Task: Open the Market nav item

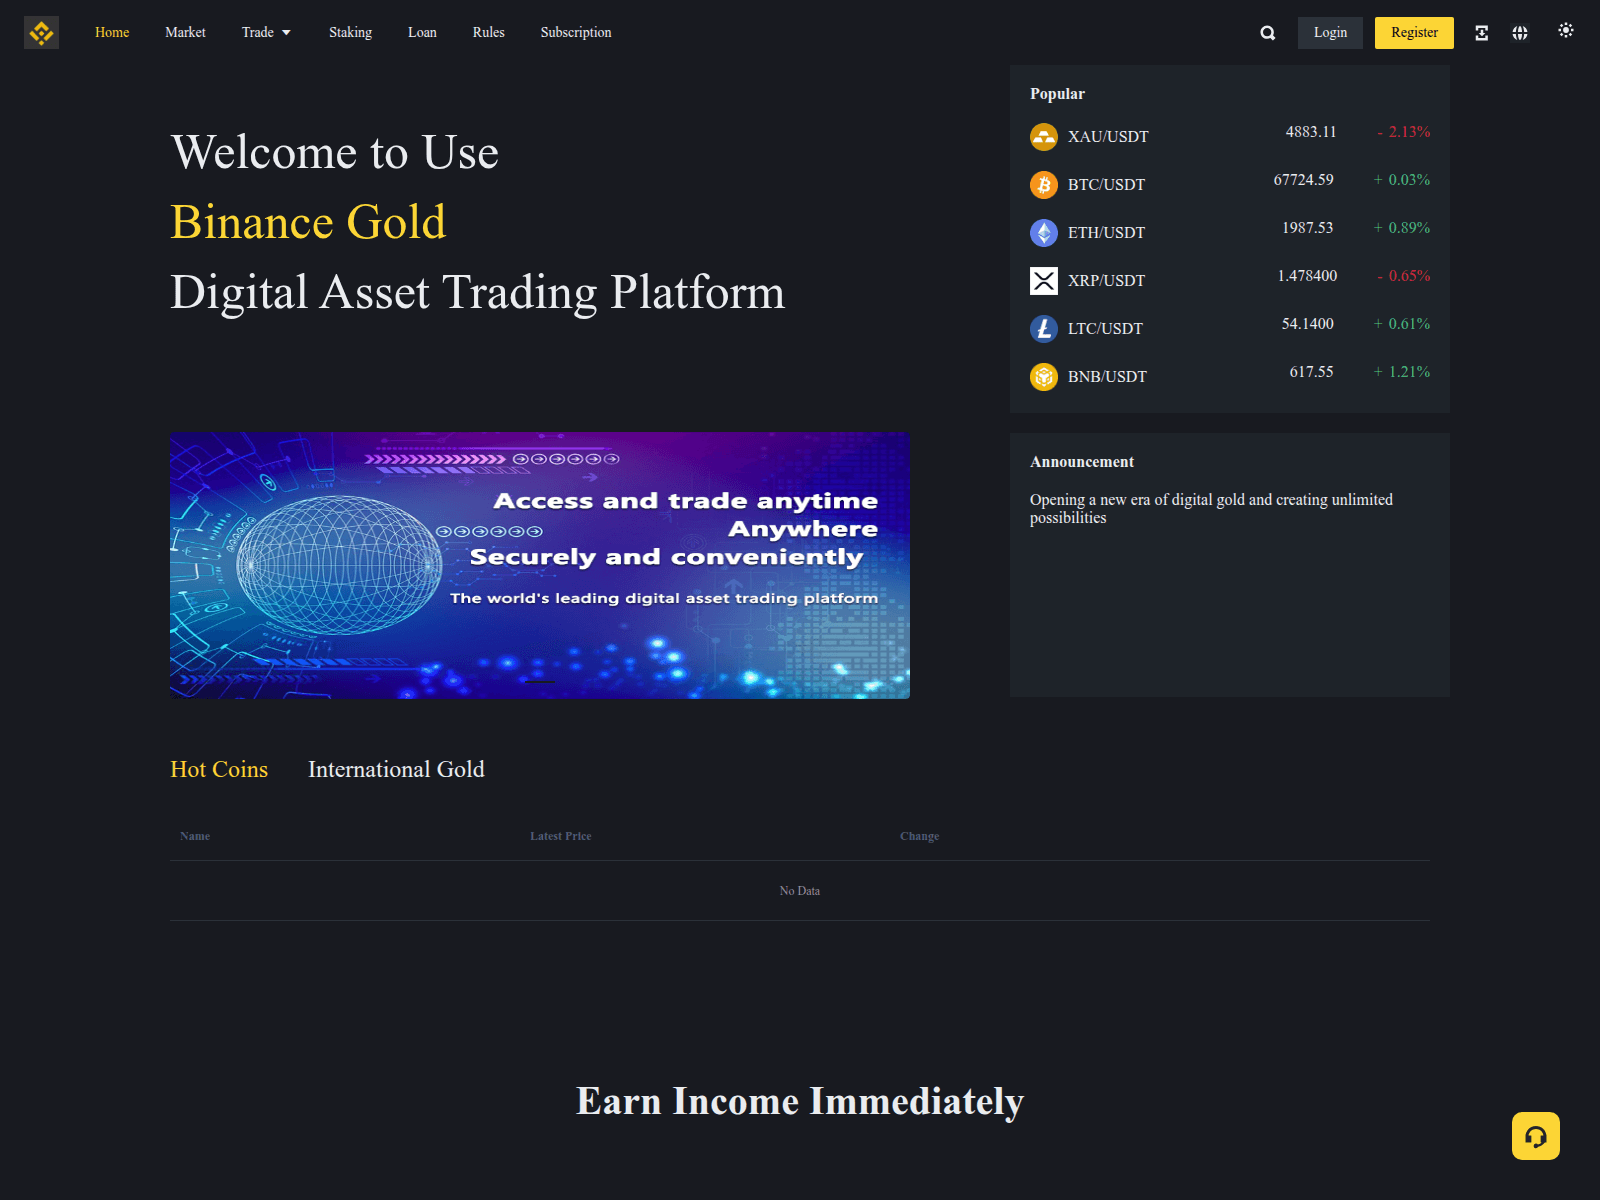Action: point(185,33)
